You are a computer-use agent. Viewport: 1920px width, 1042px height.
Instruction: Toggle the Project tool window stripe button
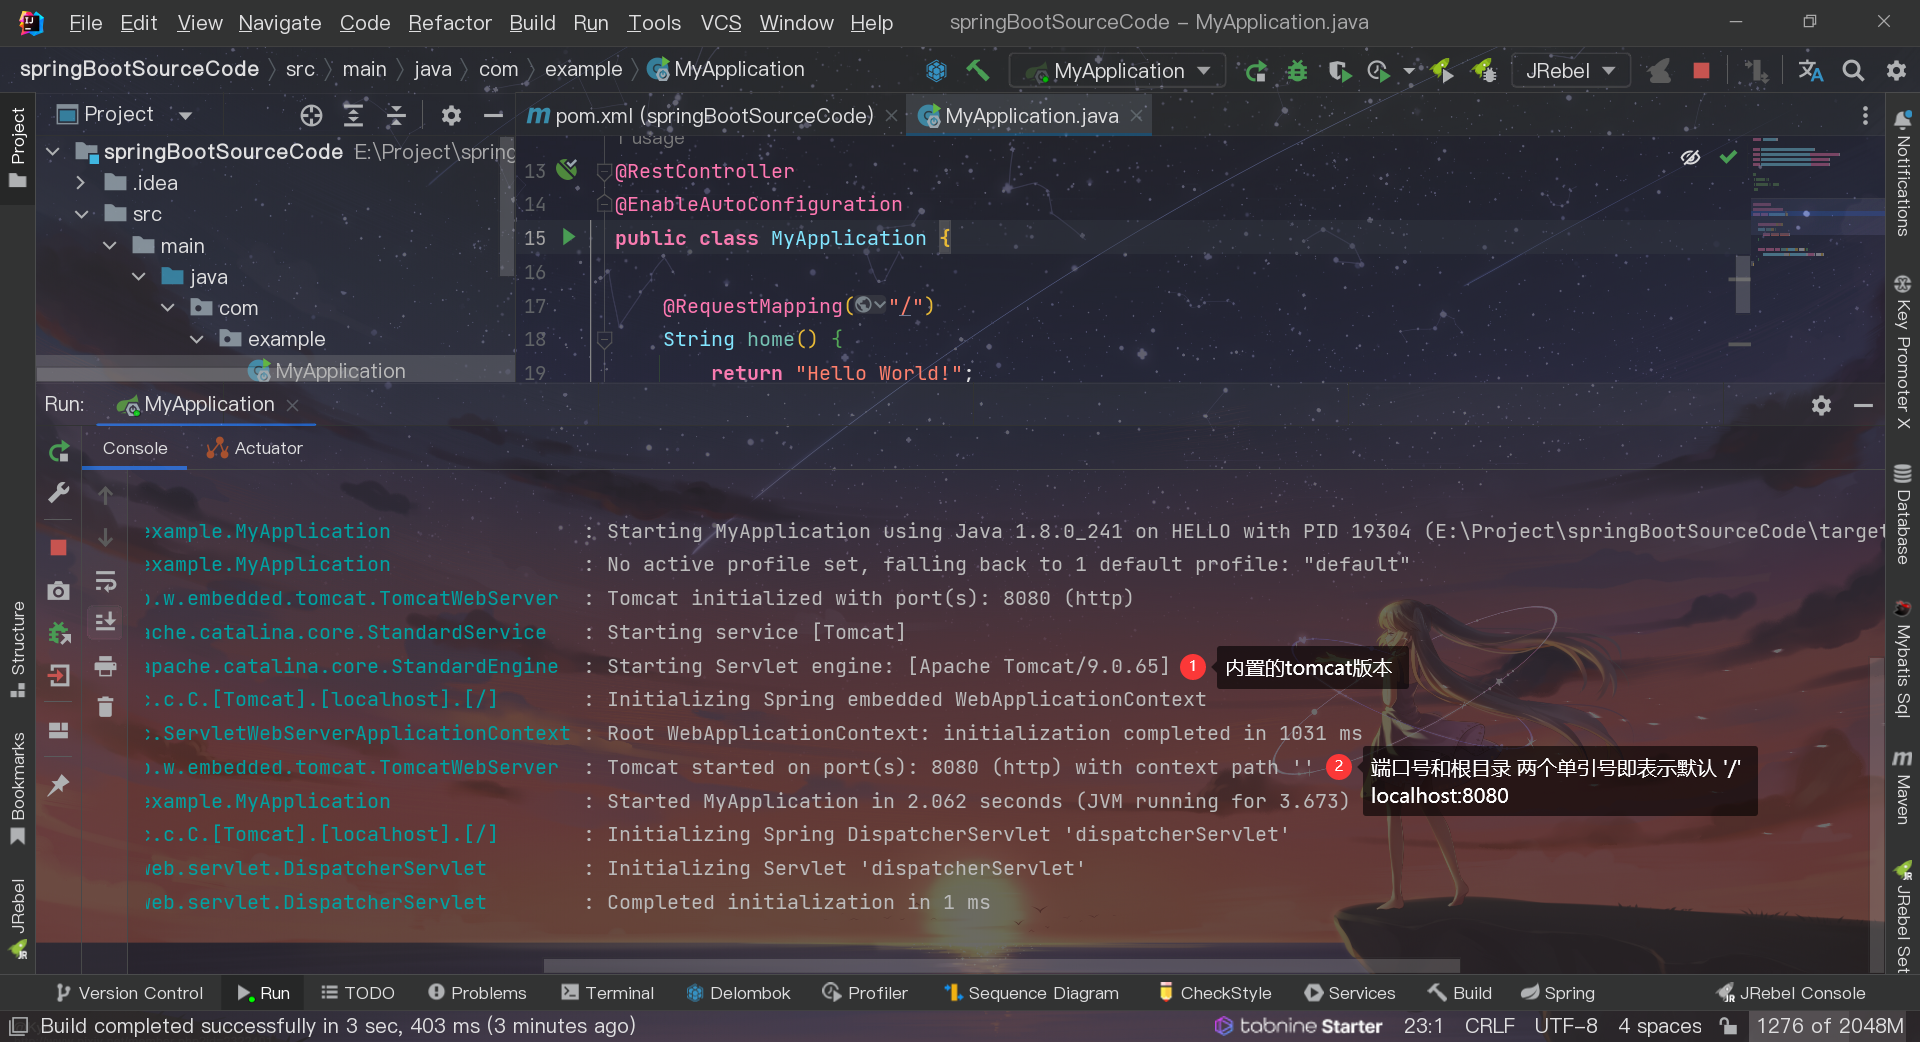tap(17, 148)
